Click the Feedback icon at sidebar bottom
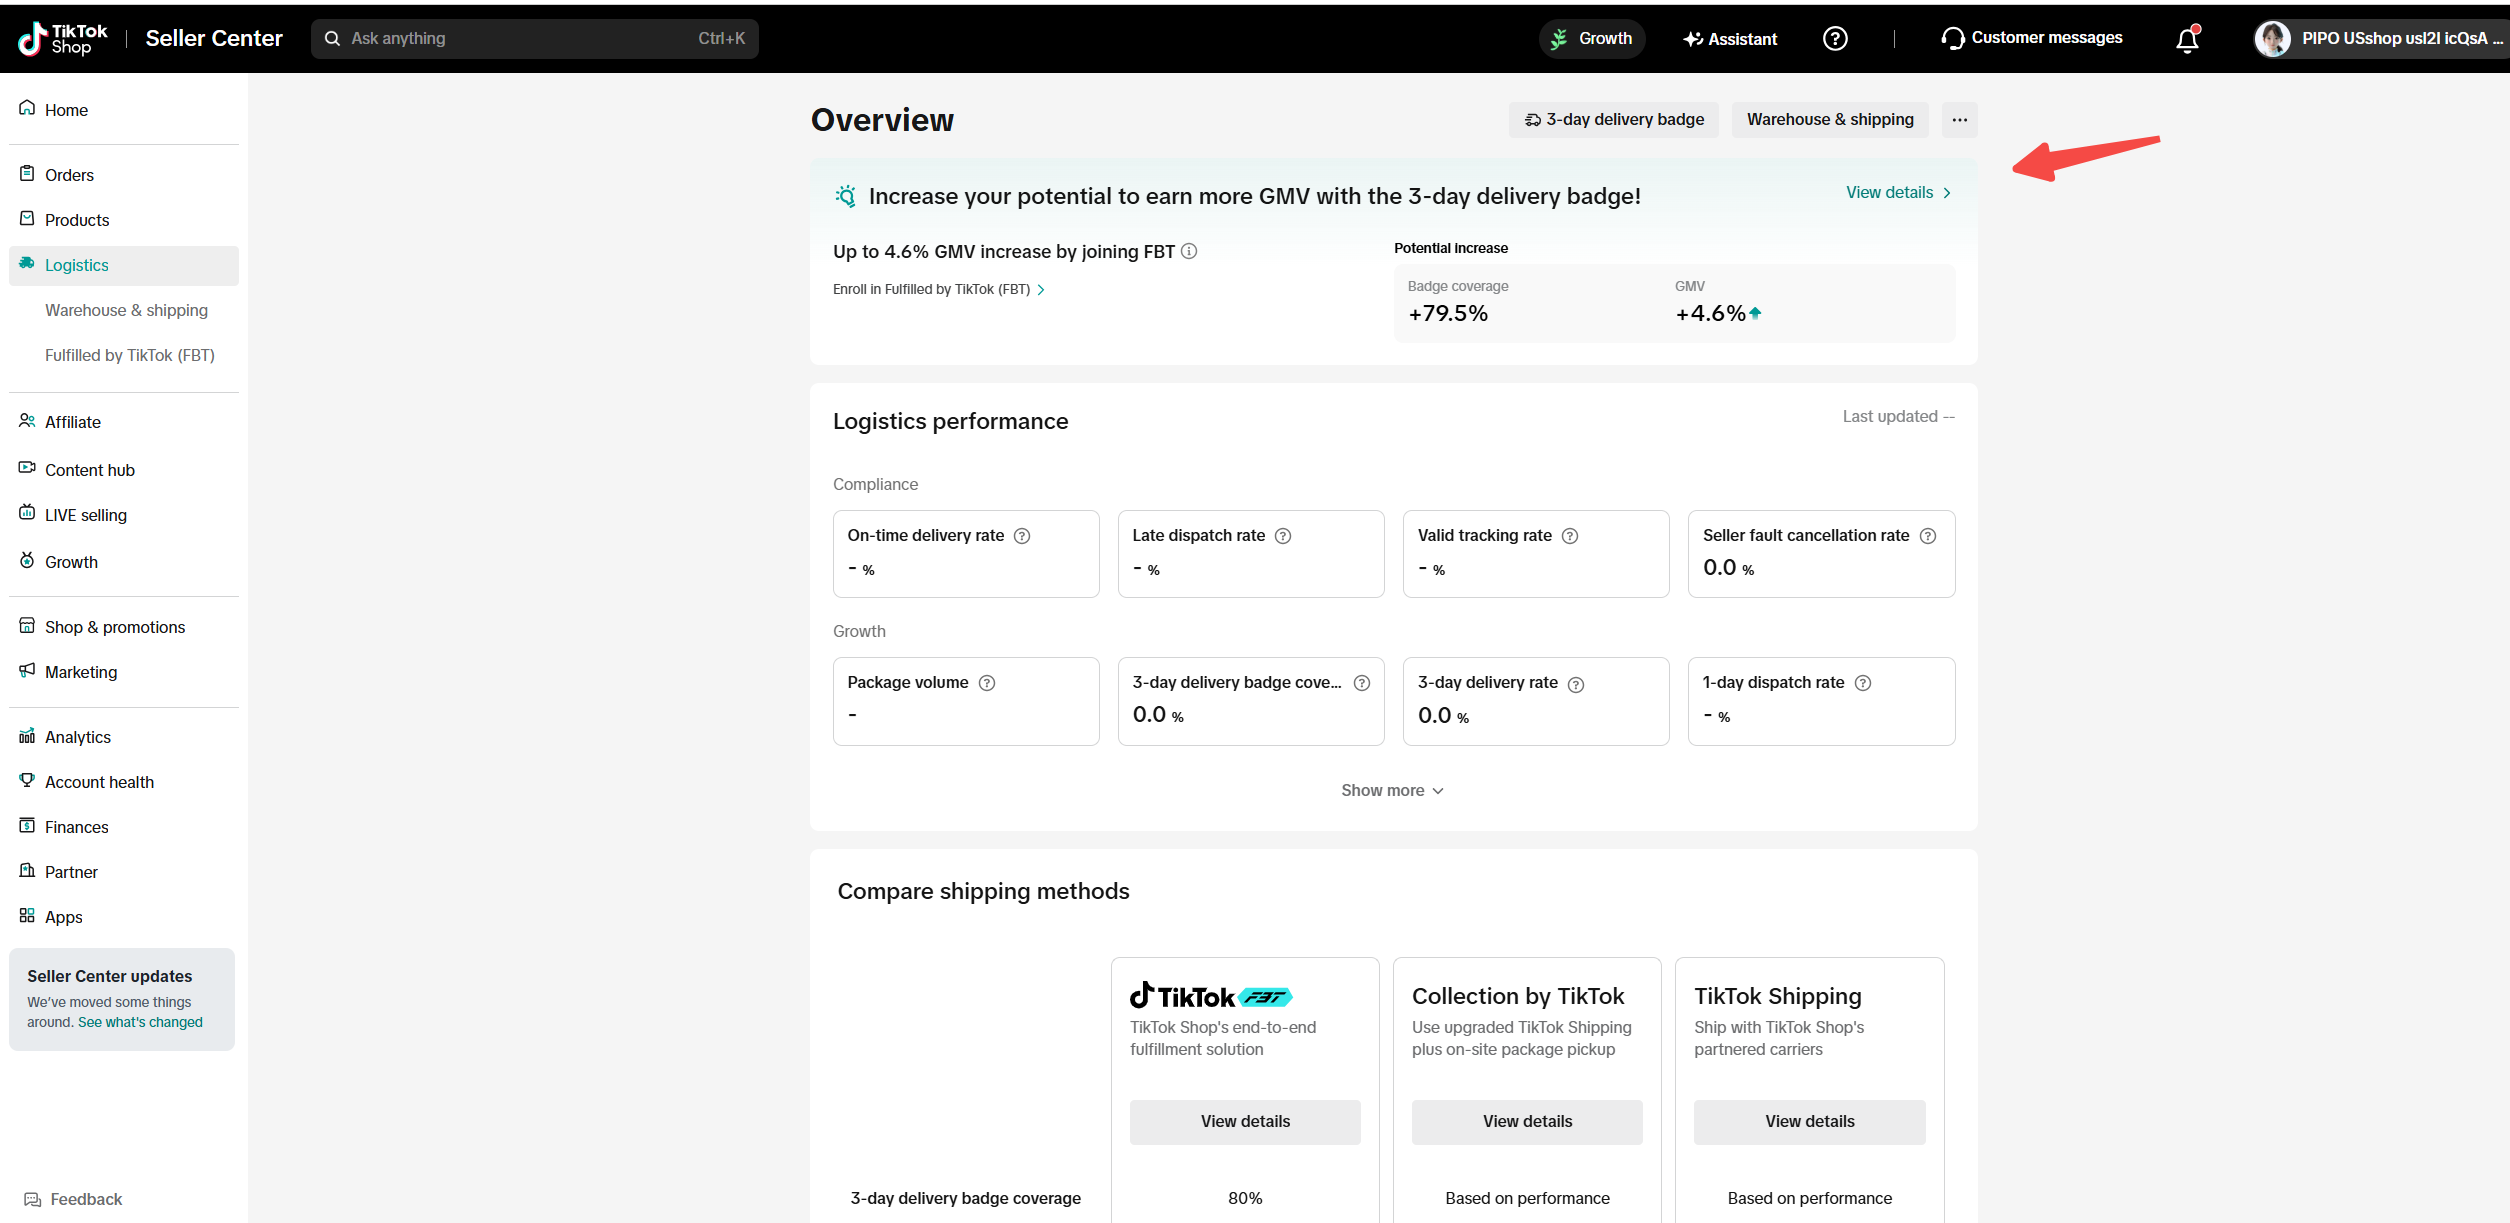The image size is (2510, 1223). coord(33,1199)
